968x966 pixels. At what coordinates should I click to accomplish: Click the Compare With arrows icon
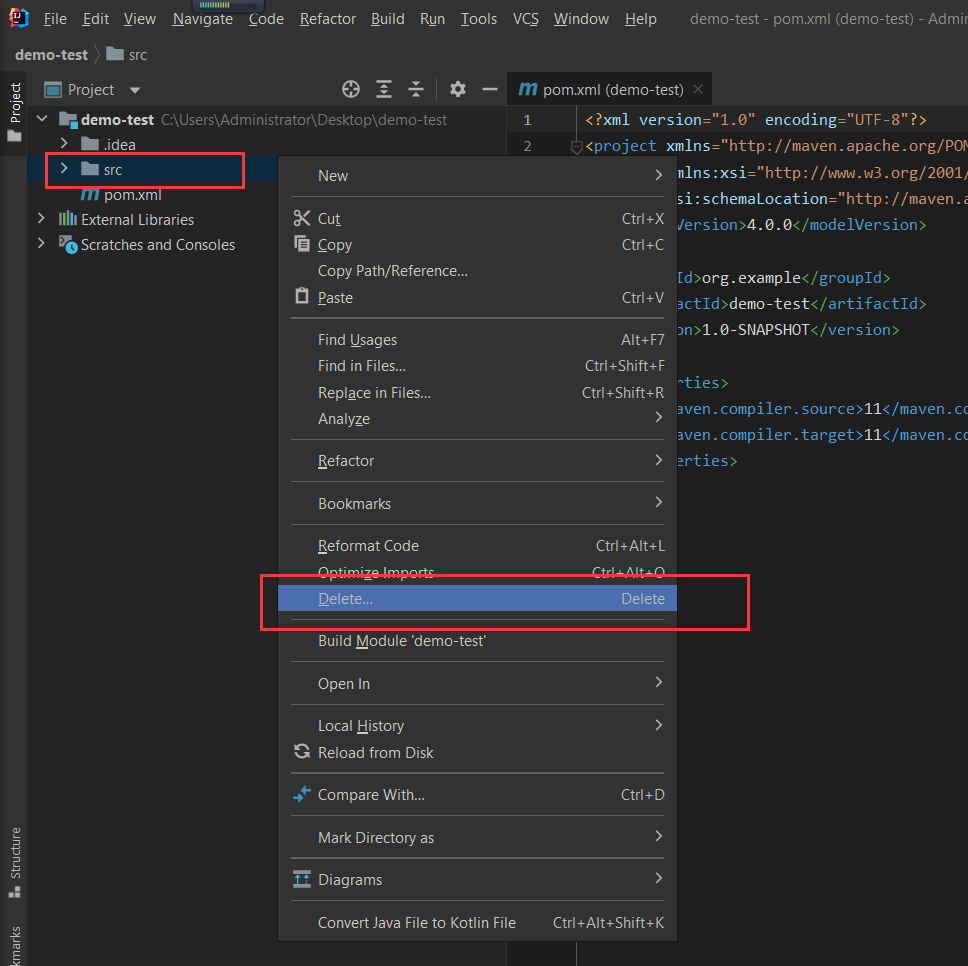(302, 794)
